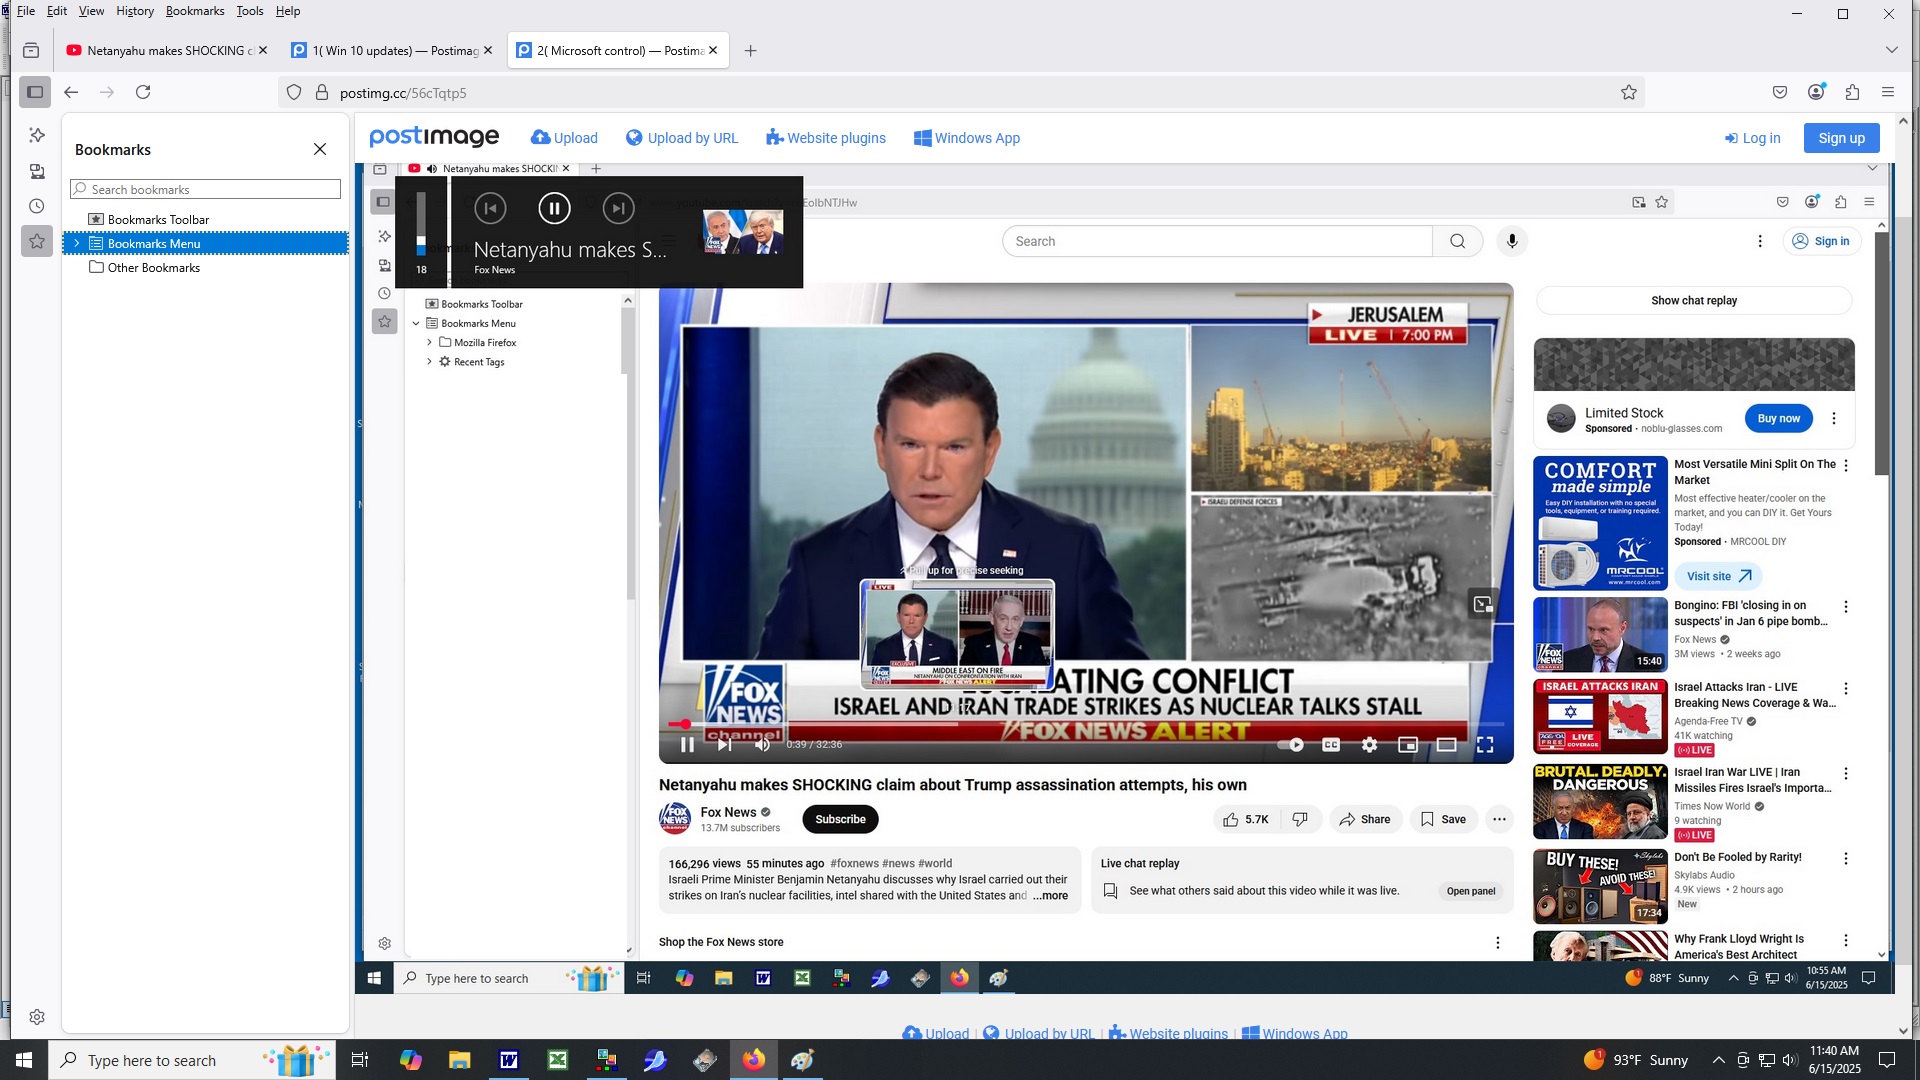The image size is (1920, 1080).
Task: Expand the Bookmarks Menu folder arrow
Action: (77, 243)
